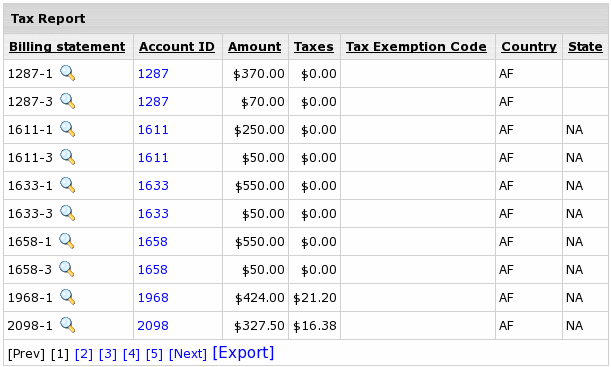Inspect statement 1611-3 via magnifier icon
The width and height of the screenshot is (611, 367).
pos(67,157)
